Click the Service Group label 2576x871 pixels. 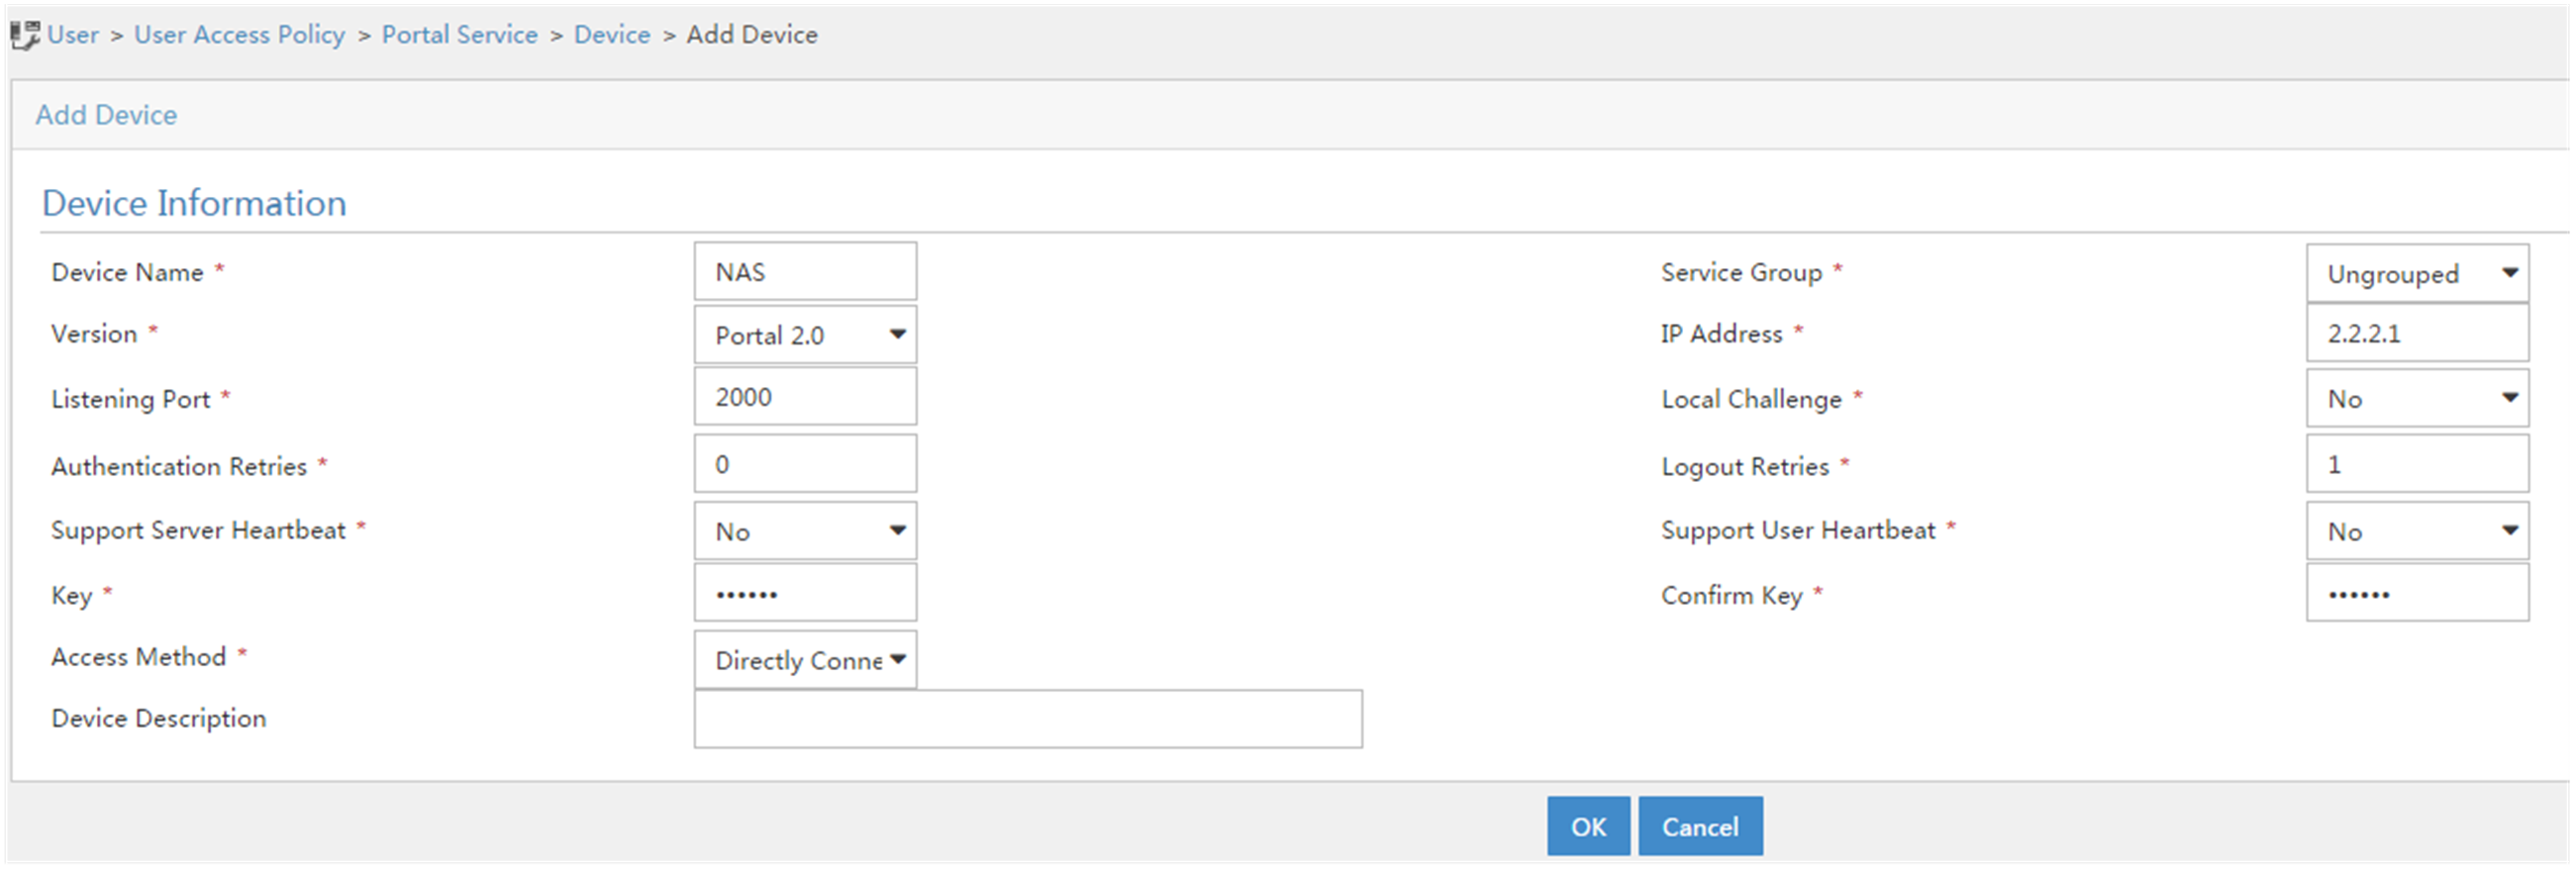coord(1741,272)
